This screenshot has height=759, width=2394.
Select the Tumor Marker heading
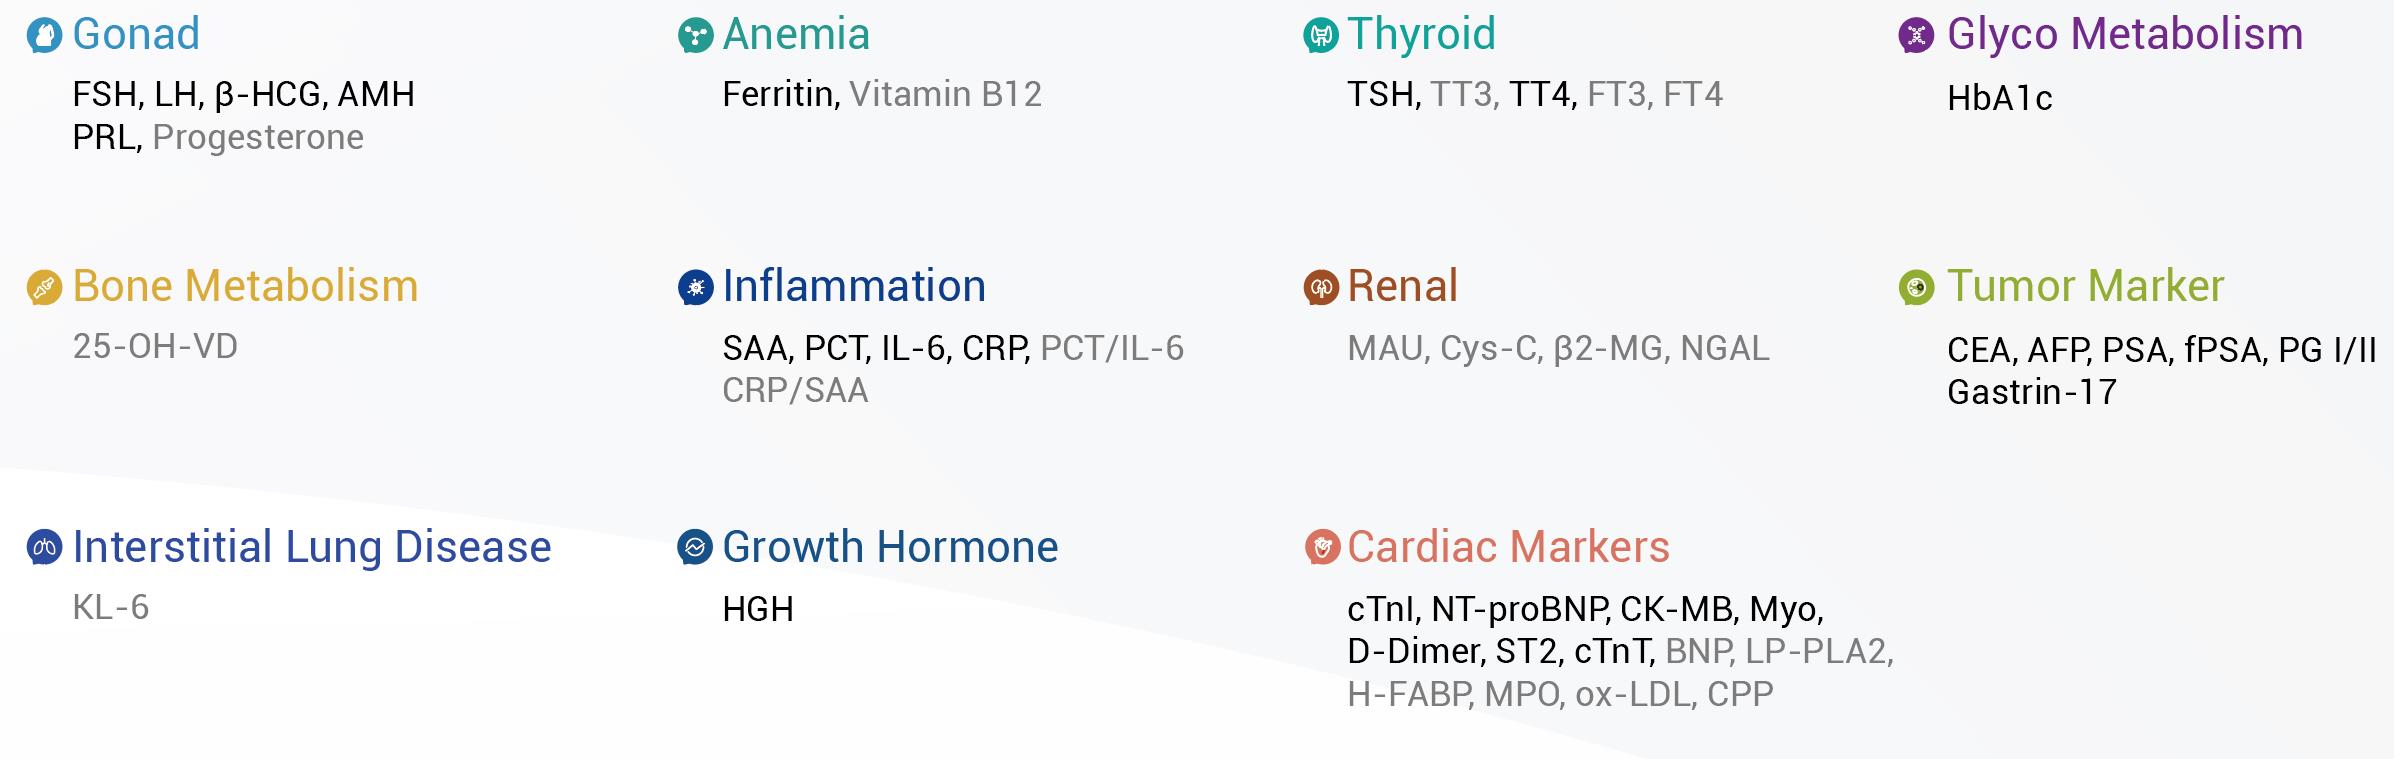(x=2085, y=286)
